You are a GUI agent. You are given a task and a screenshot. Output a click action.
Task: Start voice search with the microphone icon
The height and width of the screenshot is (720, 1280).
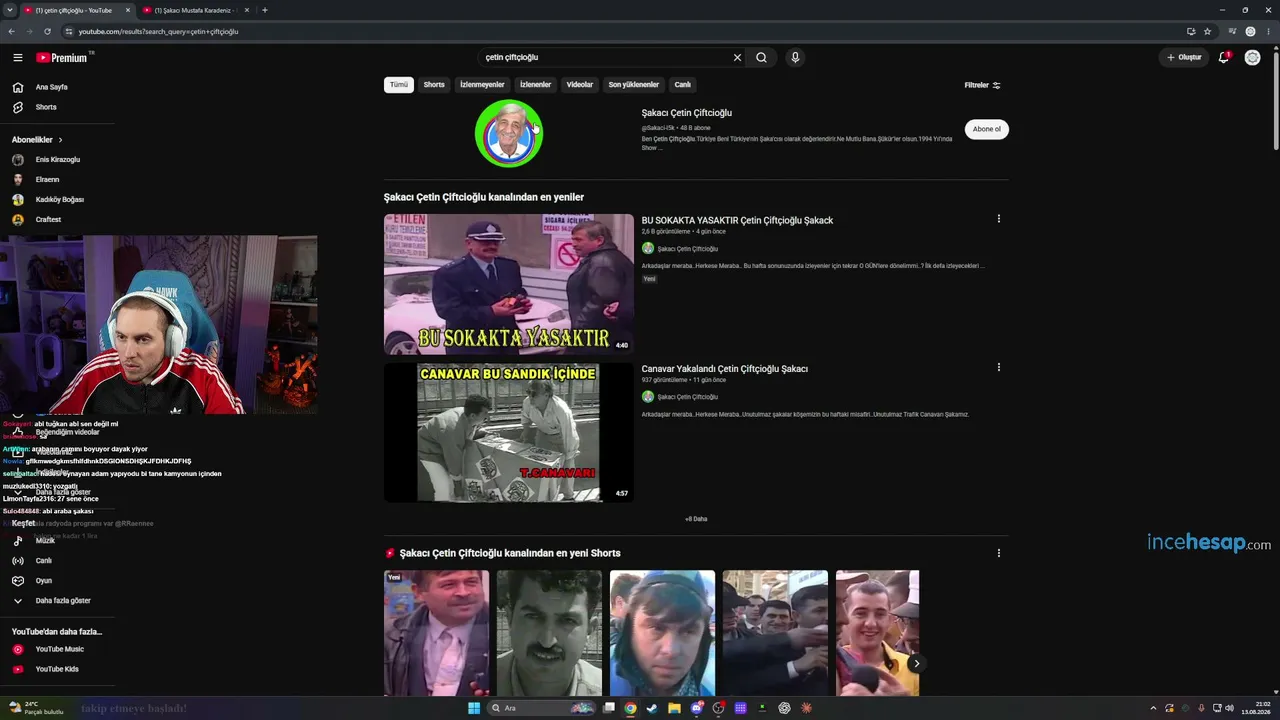pyautogui.click(x=795, y=58)
